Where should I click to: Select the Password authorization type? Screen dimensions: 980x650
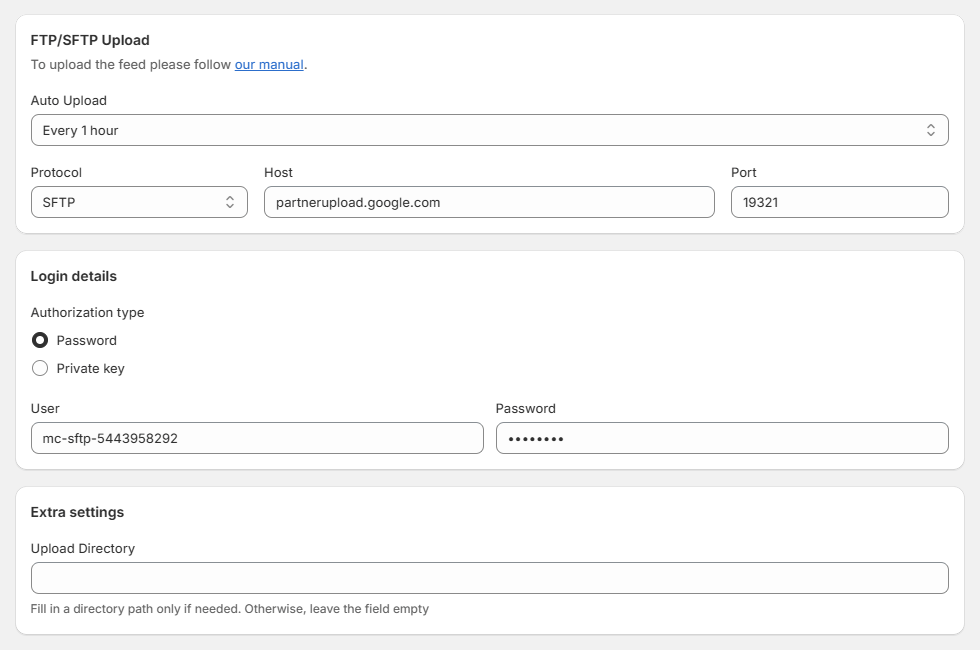(40, 340)
